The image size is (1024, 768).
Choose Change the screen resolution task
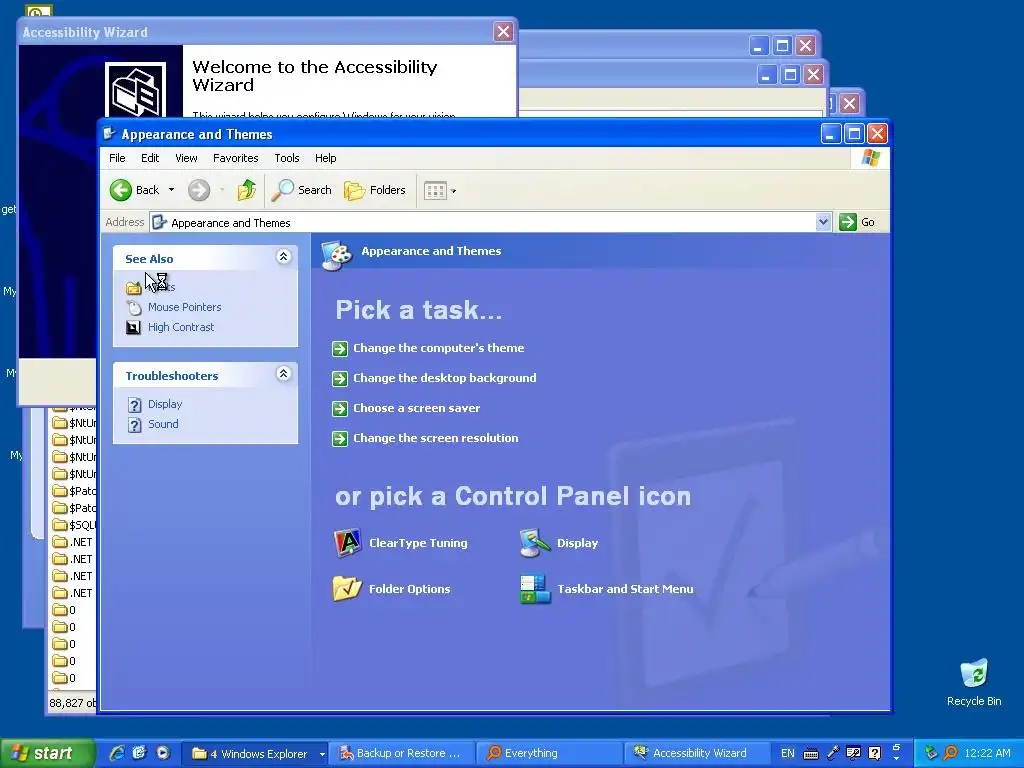click(x=436, y=438)
